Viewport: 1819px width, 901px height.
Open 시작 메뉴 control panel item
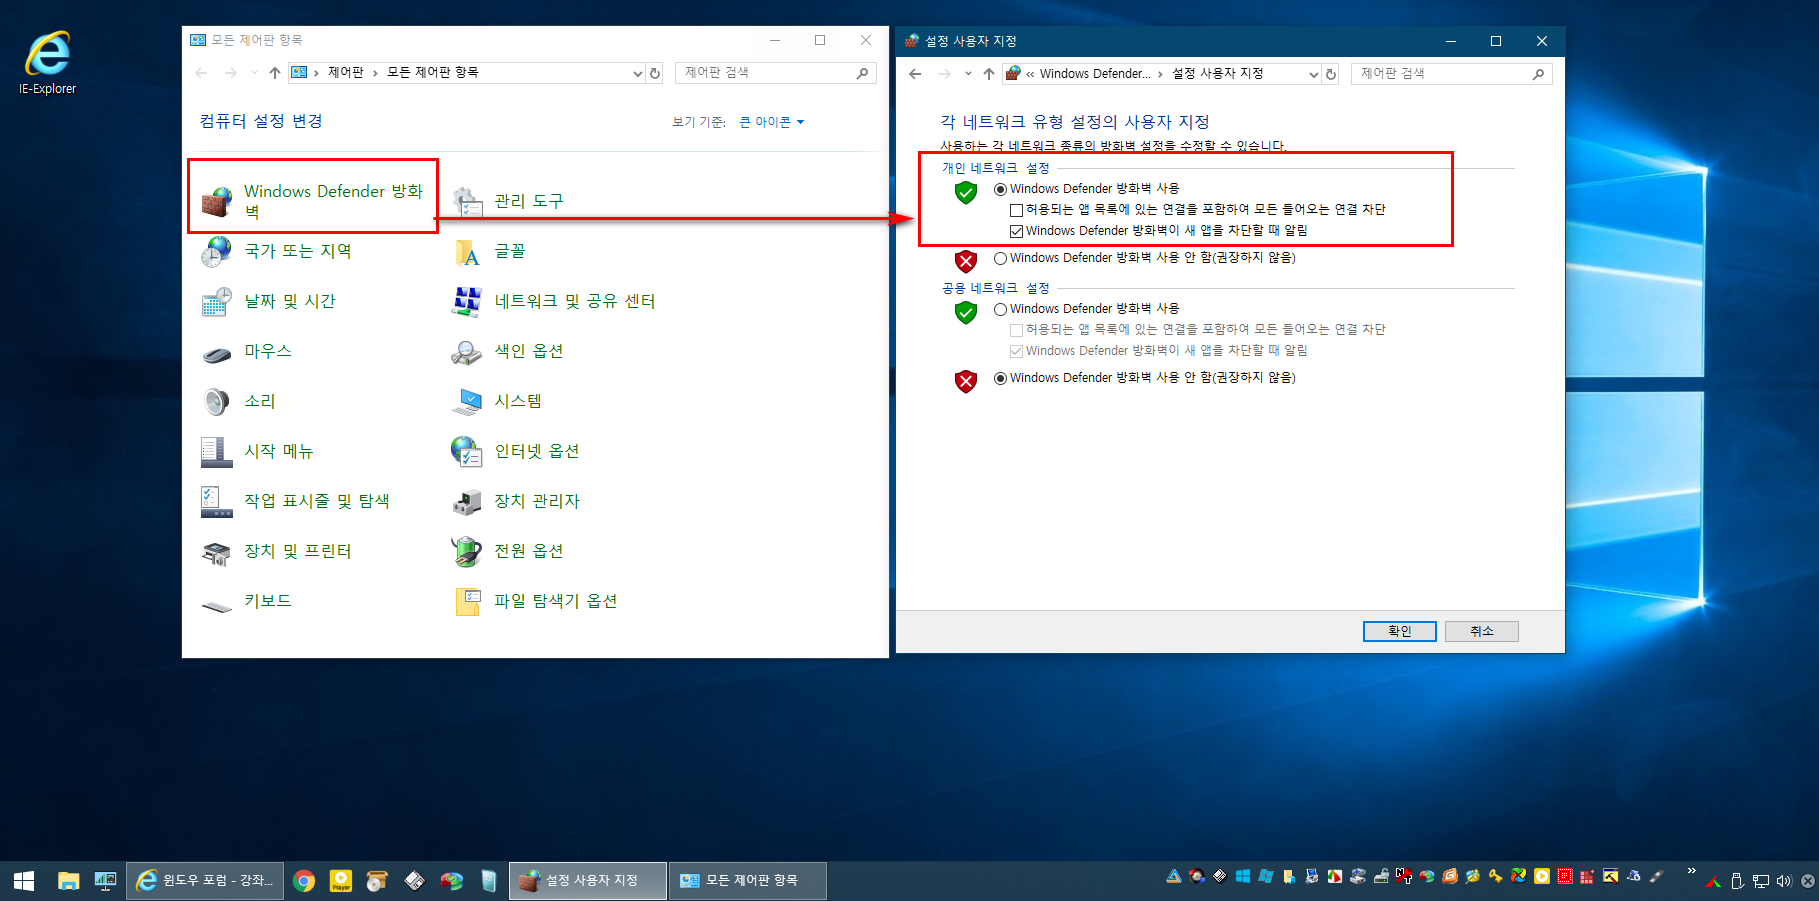point(257,451)
